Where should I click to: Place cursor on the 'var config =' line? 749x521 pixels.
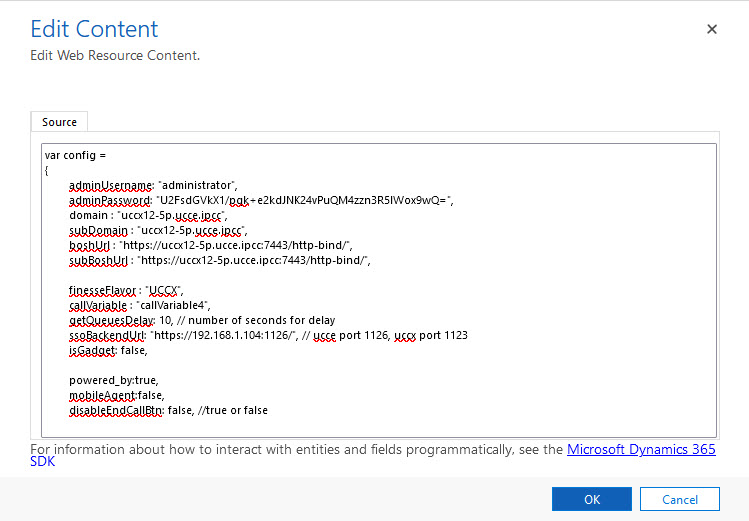[x=75, y=155]
